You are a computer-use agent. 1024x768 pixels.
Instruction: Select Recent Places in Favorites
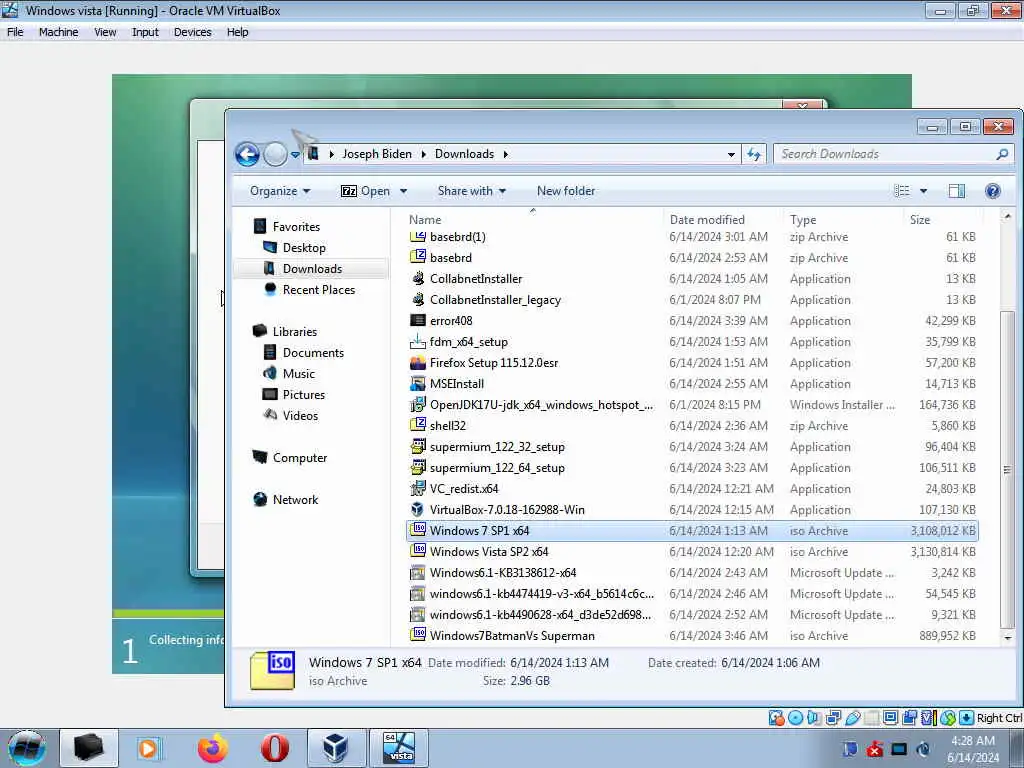point(319,290)
